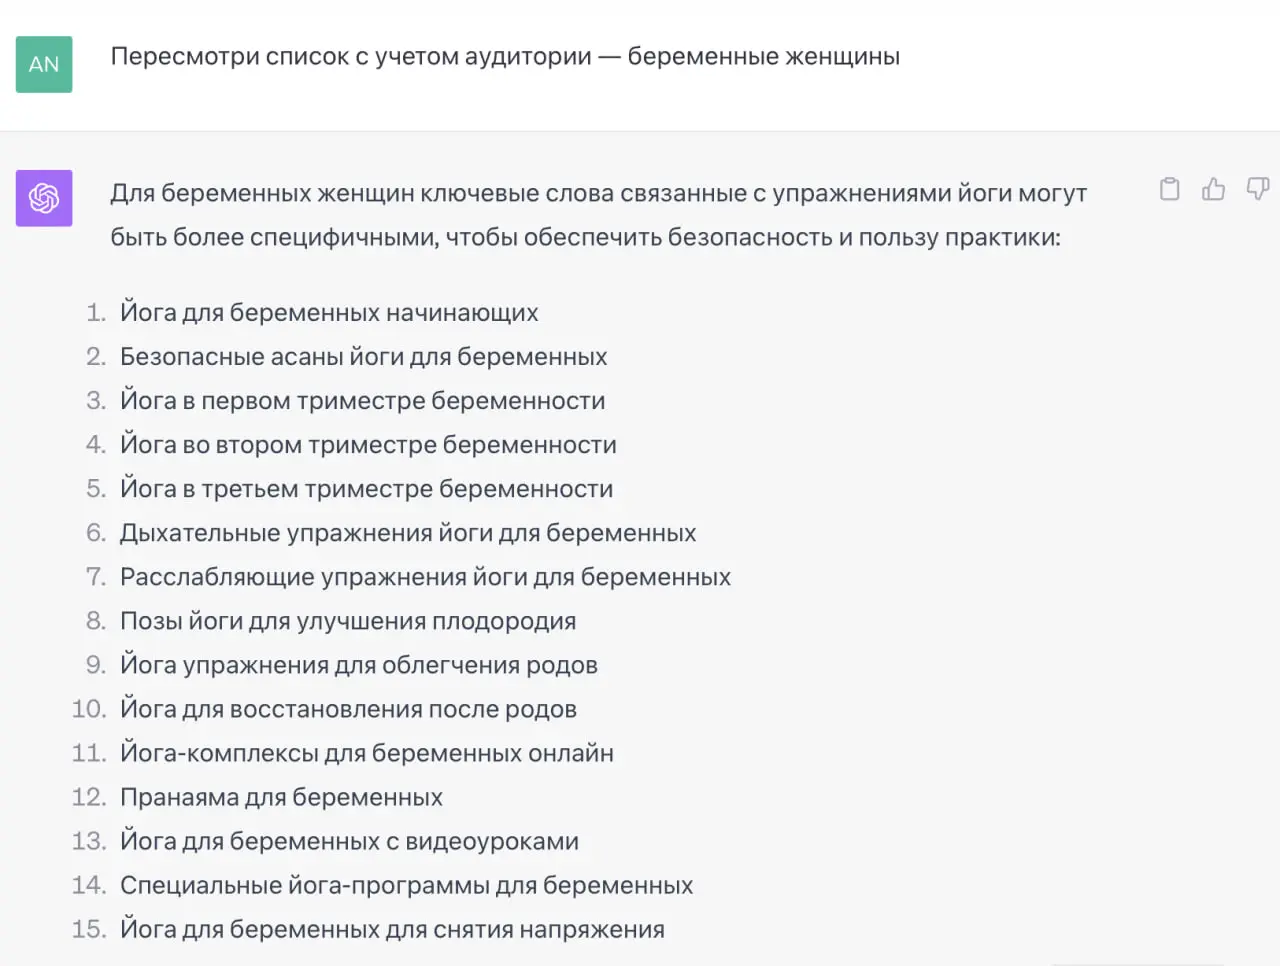Click the response intro paragraph text

(598, 215)
